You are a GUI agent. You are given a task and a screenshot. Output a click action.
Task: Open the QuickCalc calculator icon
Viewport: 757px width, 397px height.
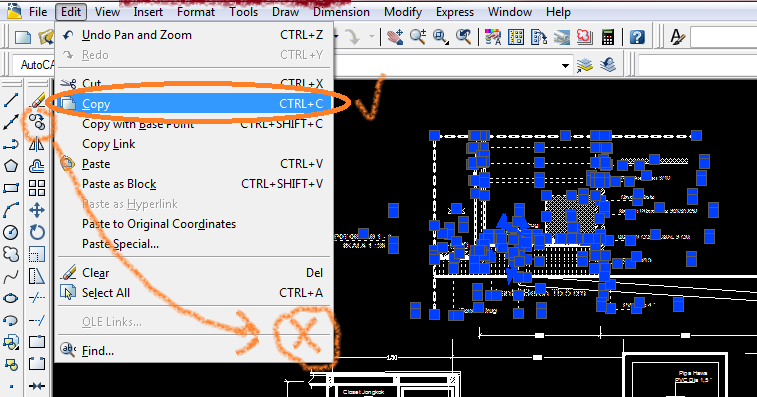608,37
